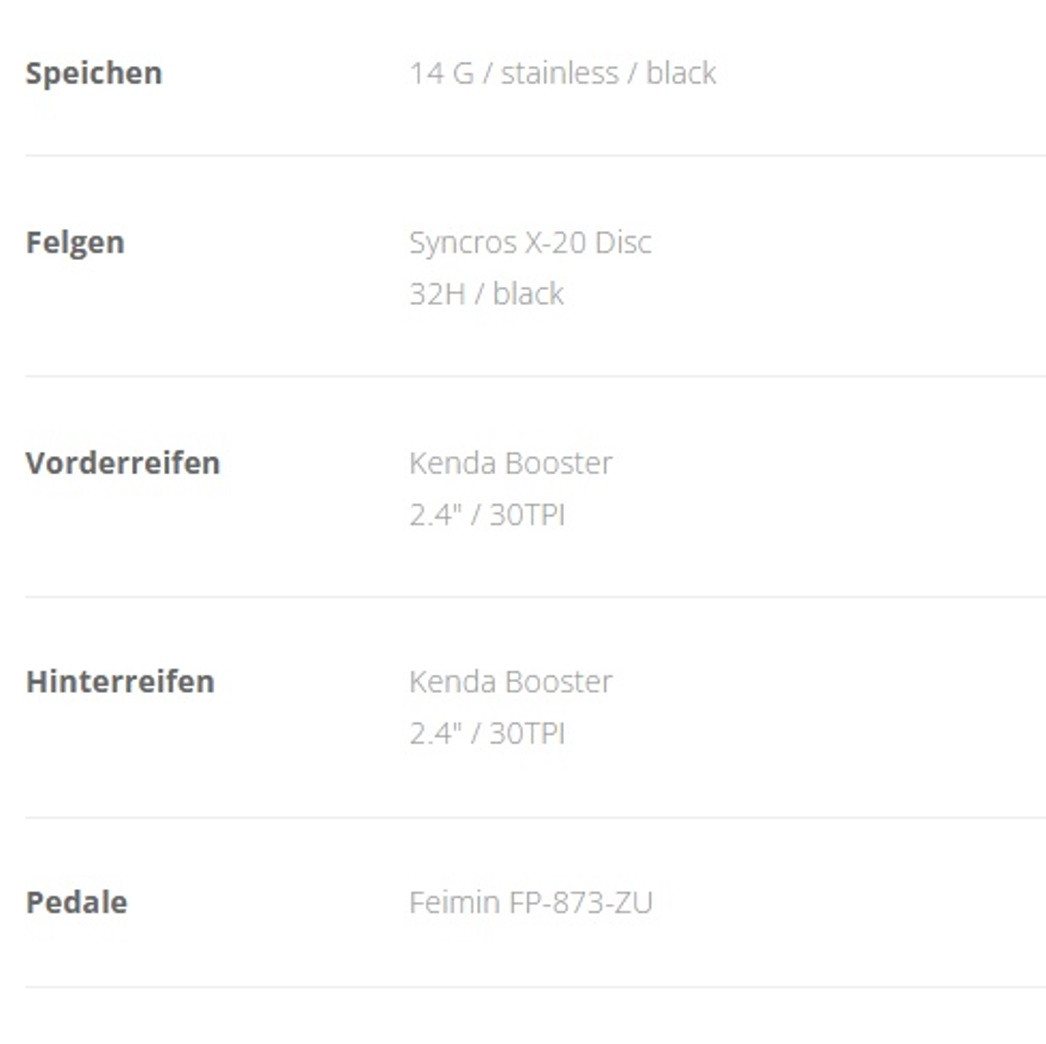Click 2.4" / 30TPI under Hinterreifen
1046x1044 pixels.
487,733
